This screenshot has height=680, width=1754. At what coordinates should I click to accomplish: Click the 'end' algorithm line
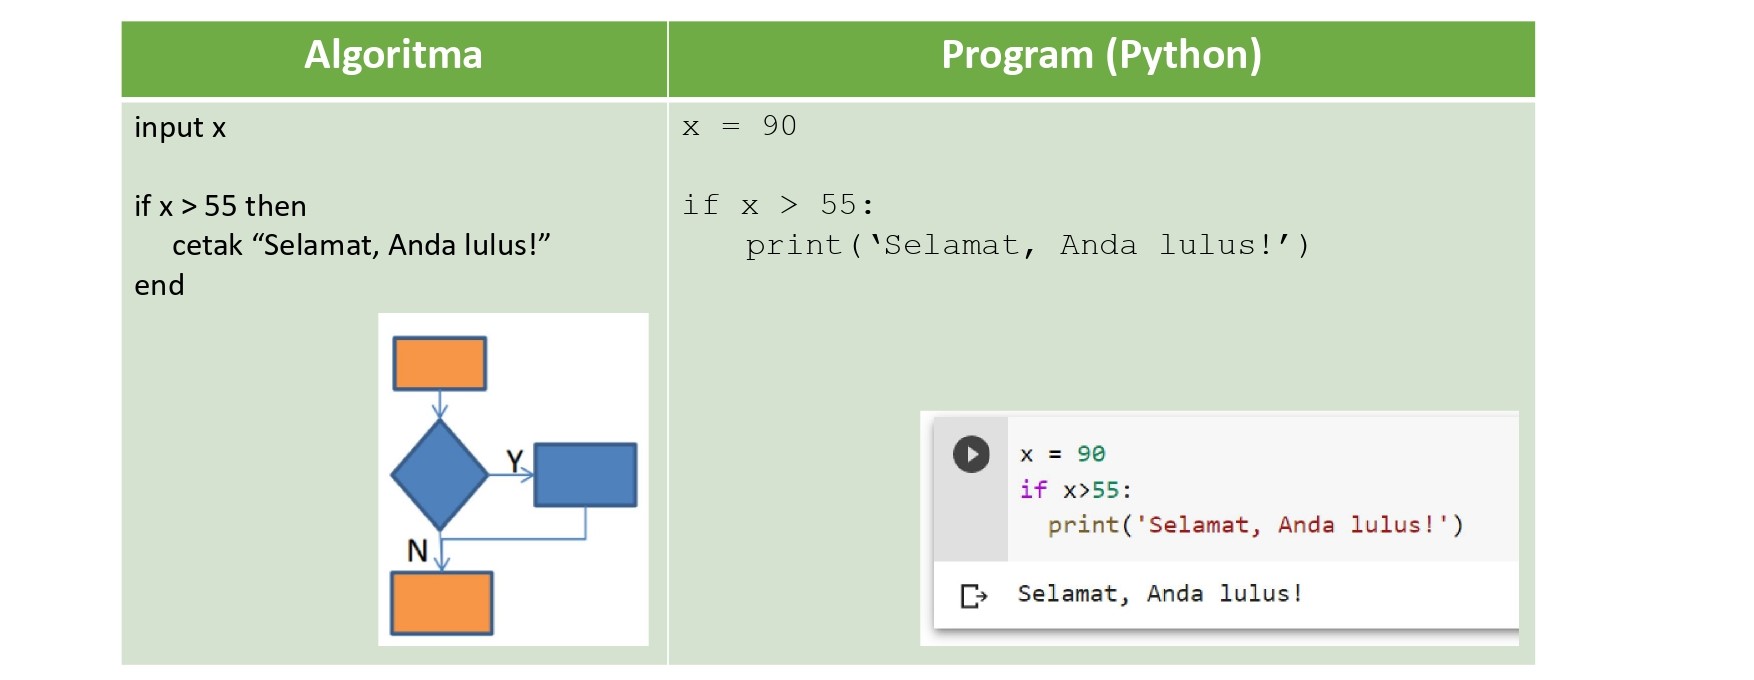tap(159, 285)
